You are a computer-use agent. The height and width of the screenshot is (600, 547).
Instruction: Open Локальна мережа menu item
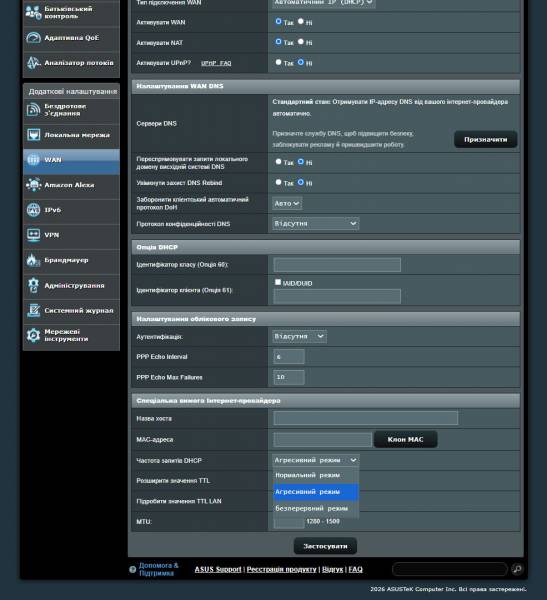click(x=71, y=135)
